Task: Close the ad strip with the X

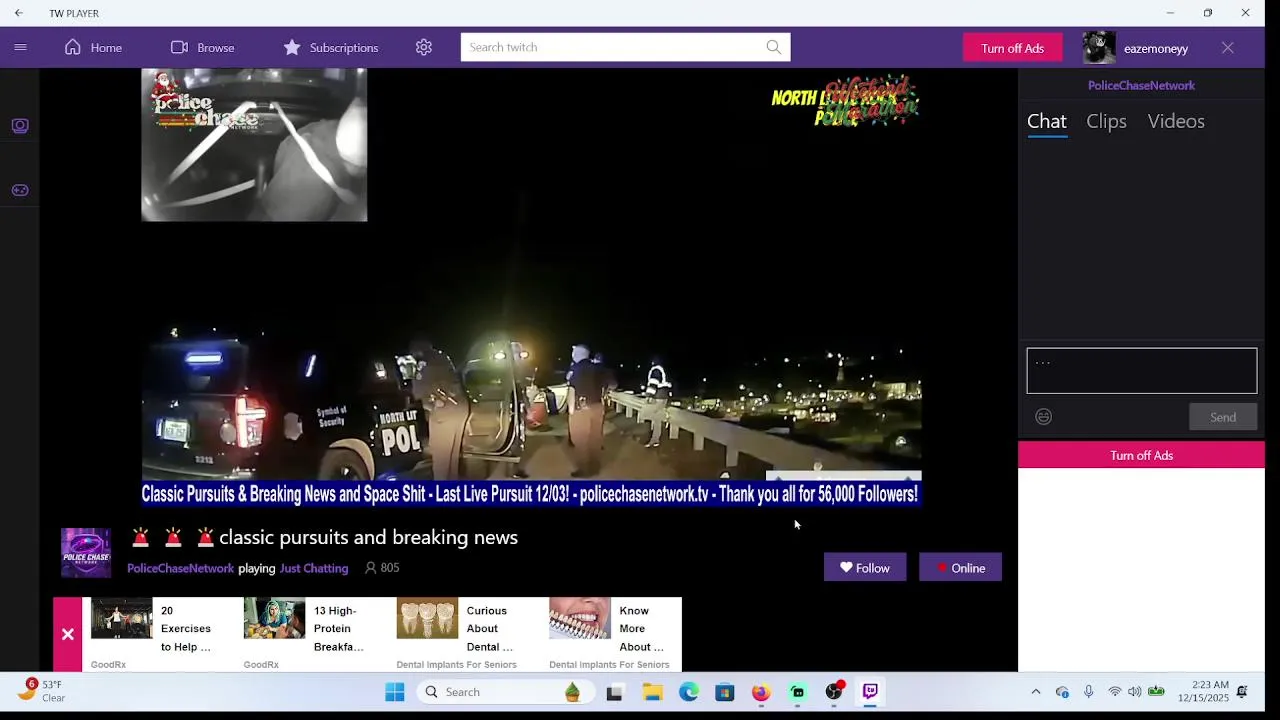Action: click(67, 634)
